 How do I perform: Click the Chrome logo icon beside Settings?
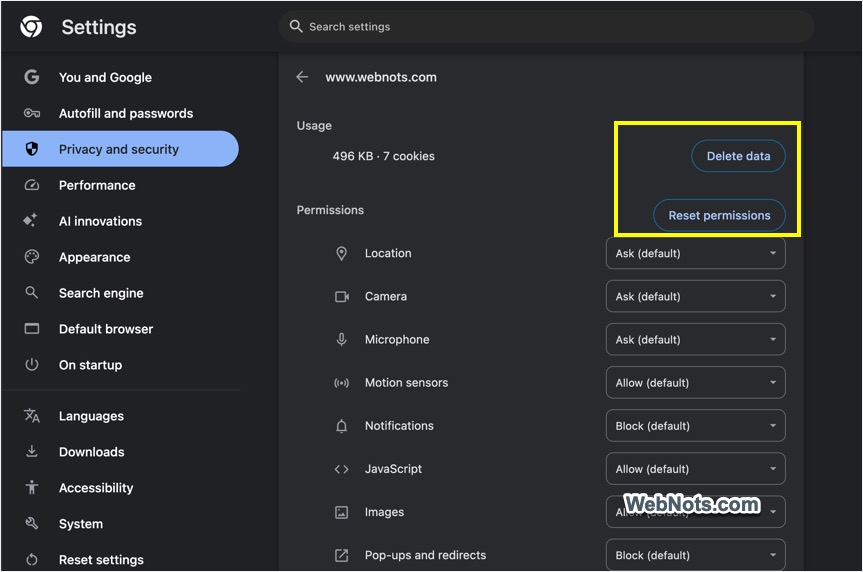click(31, 26)
